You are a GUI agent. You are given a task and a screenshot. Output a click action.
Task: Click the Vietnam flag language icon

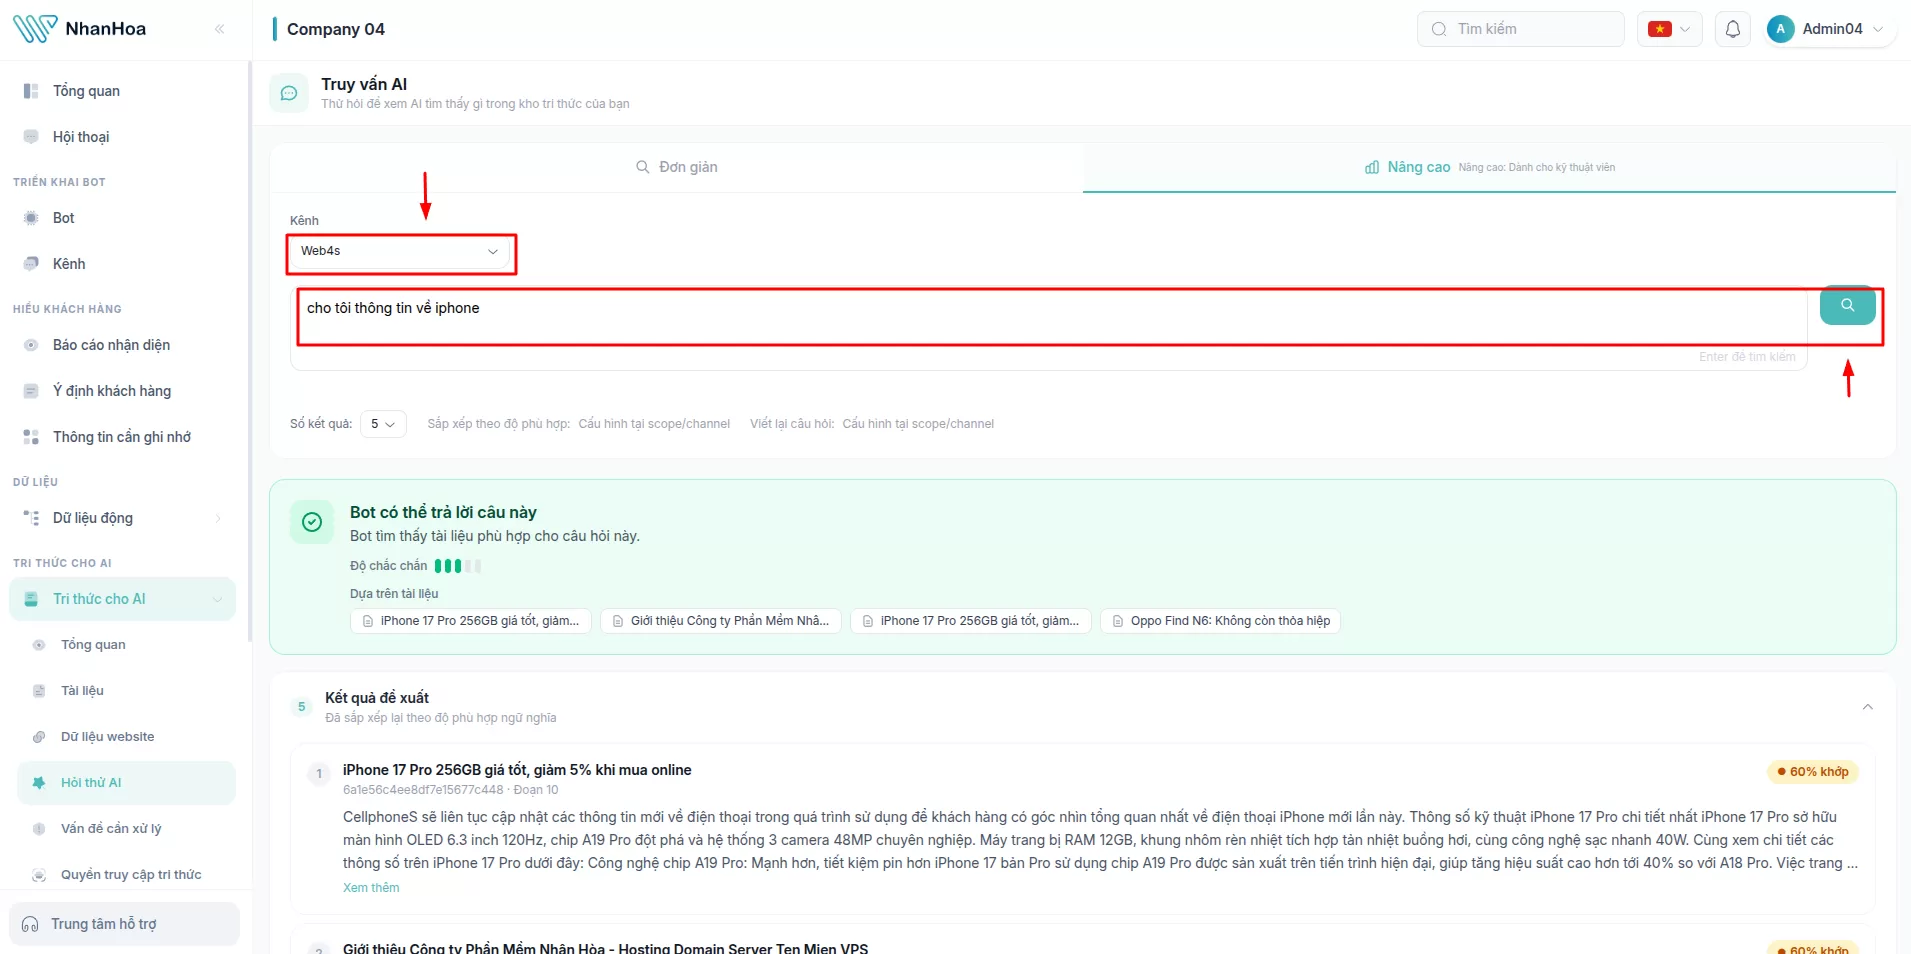[x=1660, y=29]
